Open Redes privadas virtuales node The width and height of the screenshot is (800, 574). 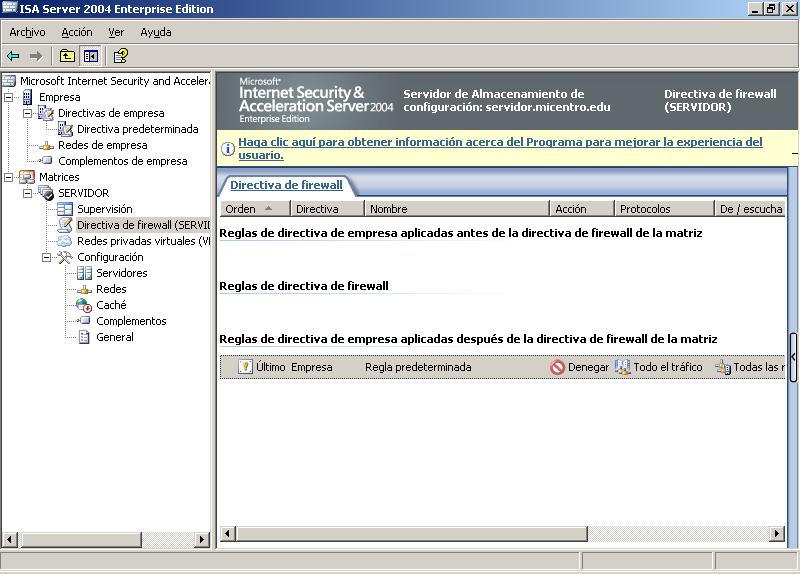[142, 241]
